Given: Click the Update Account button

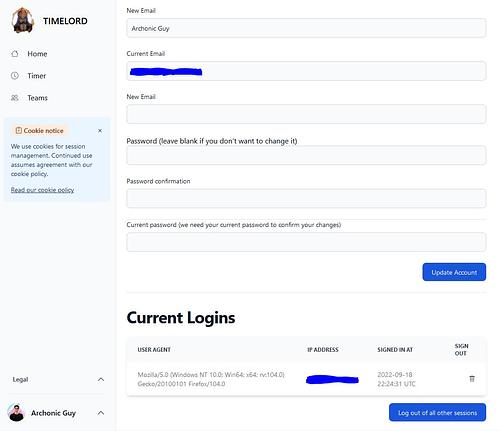Looking at the screenshot, I should coord(454,272).
